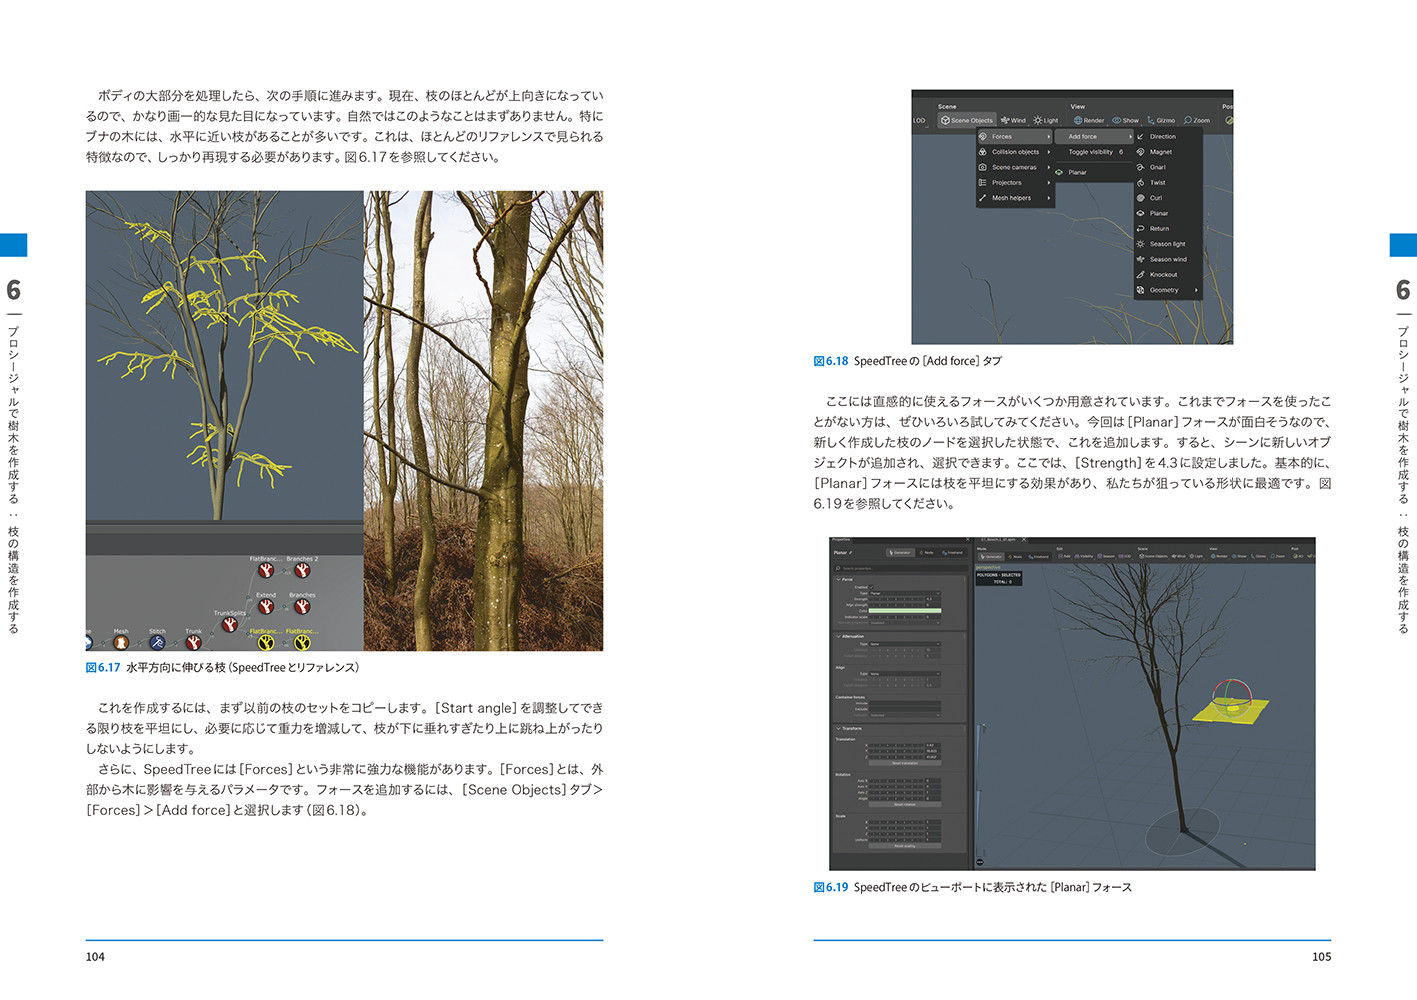Open the Force Type dropdown showing Planar
1417x1000 pixels.
(905, 593)
